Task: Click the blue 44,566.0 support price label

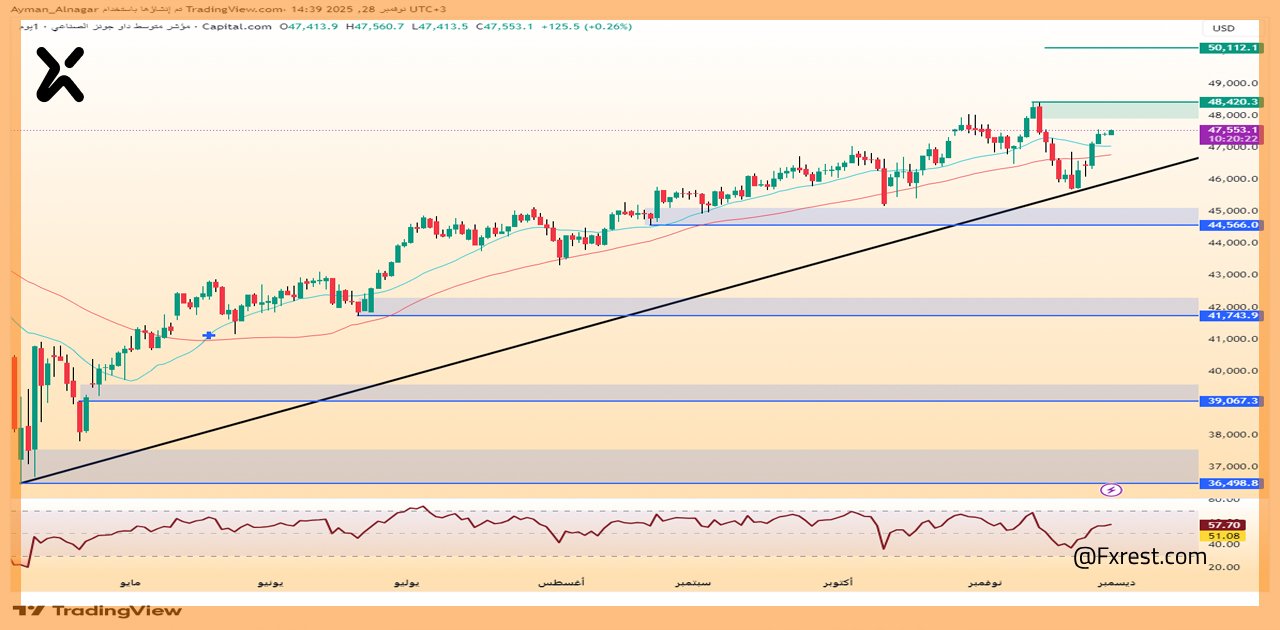Action: pyautogui.click(x=1232, y=225)
